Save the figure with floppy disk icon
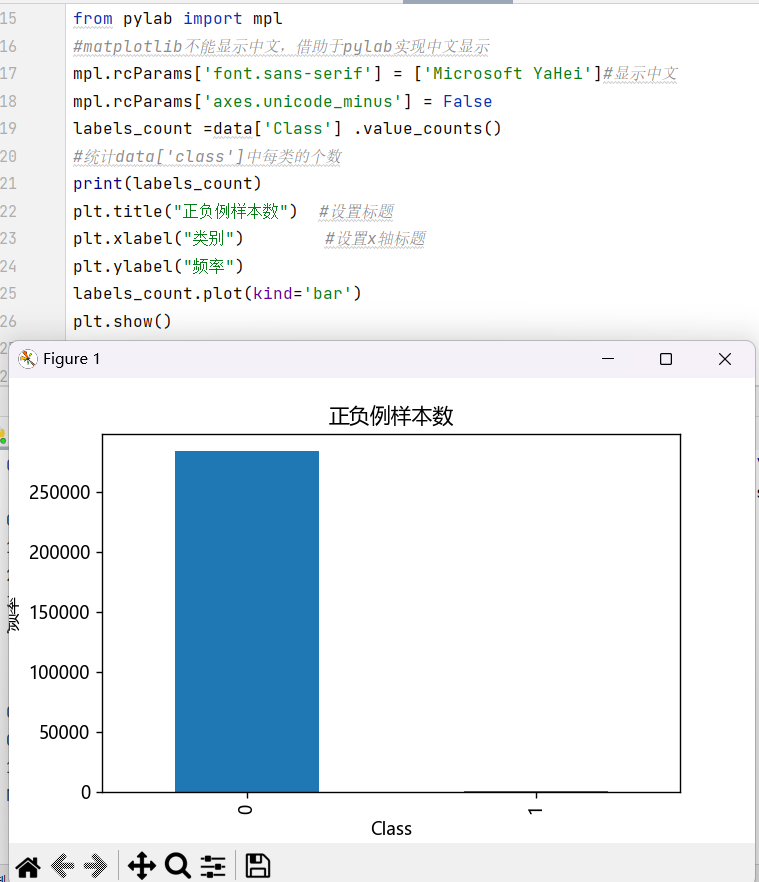Screen dimensions: 759x882 (x=258, y=866)
